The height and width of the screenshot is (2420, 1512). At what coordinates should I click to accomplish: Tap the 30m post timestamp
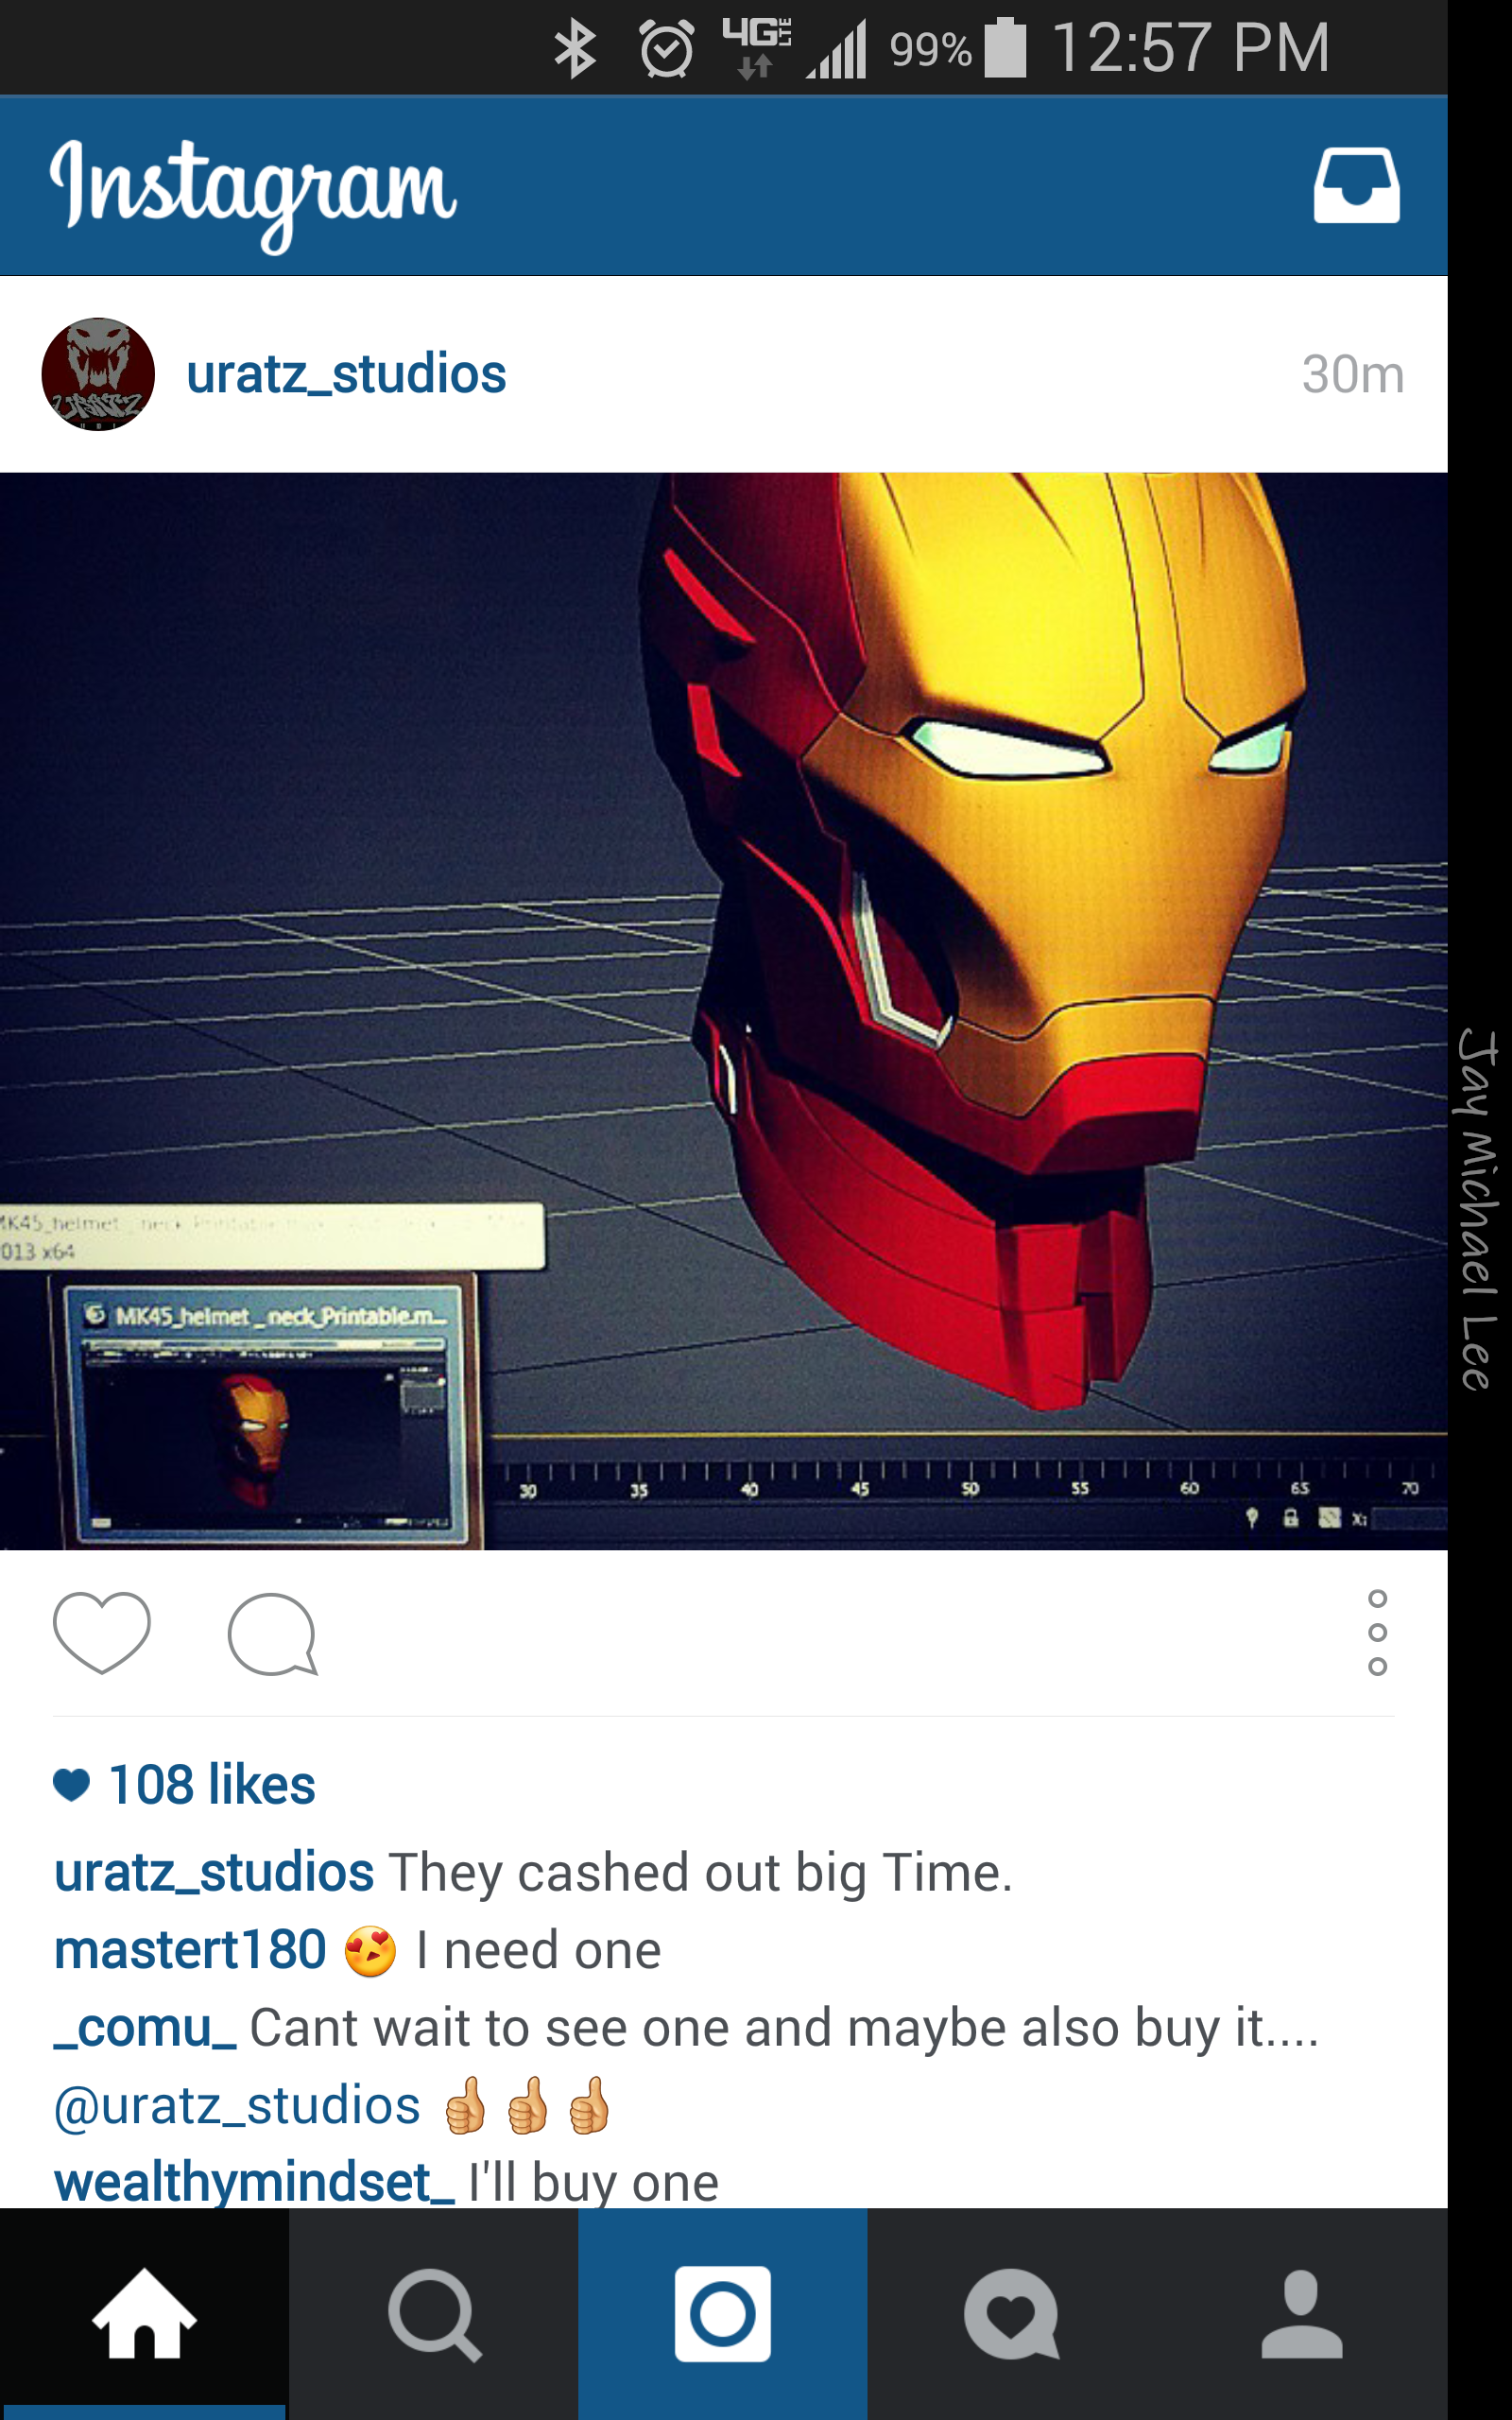(x=1352, y=375)
